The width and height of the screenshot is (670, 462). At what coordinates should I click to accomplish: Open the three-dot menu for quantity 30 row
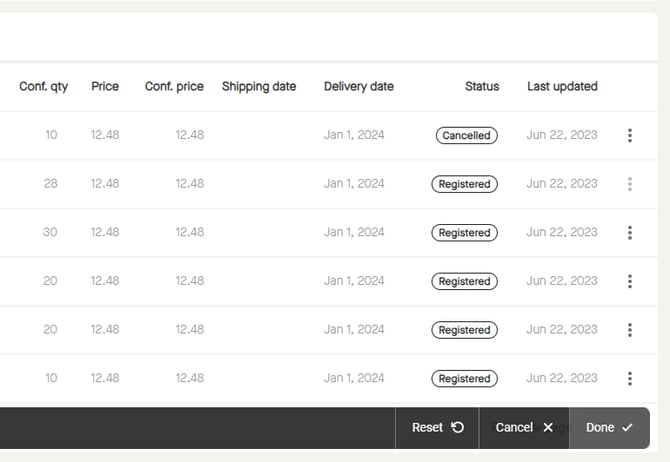coord(629,233)
